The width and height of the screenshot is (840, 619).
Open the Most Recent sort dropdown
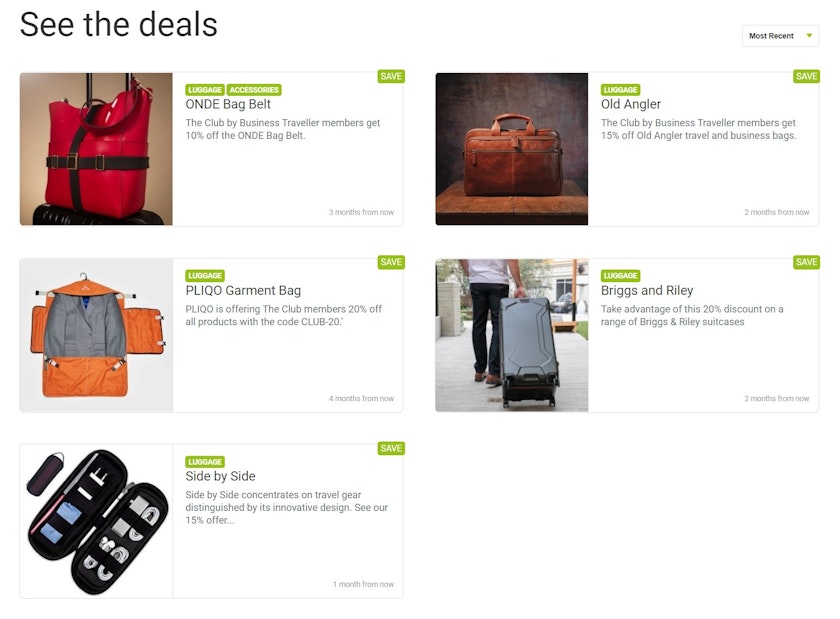click(x=780, y=36)
